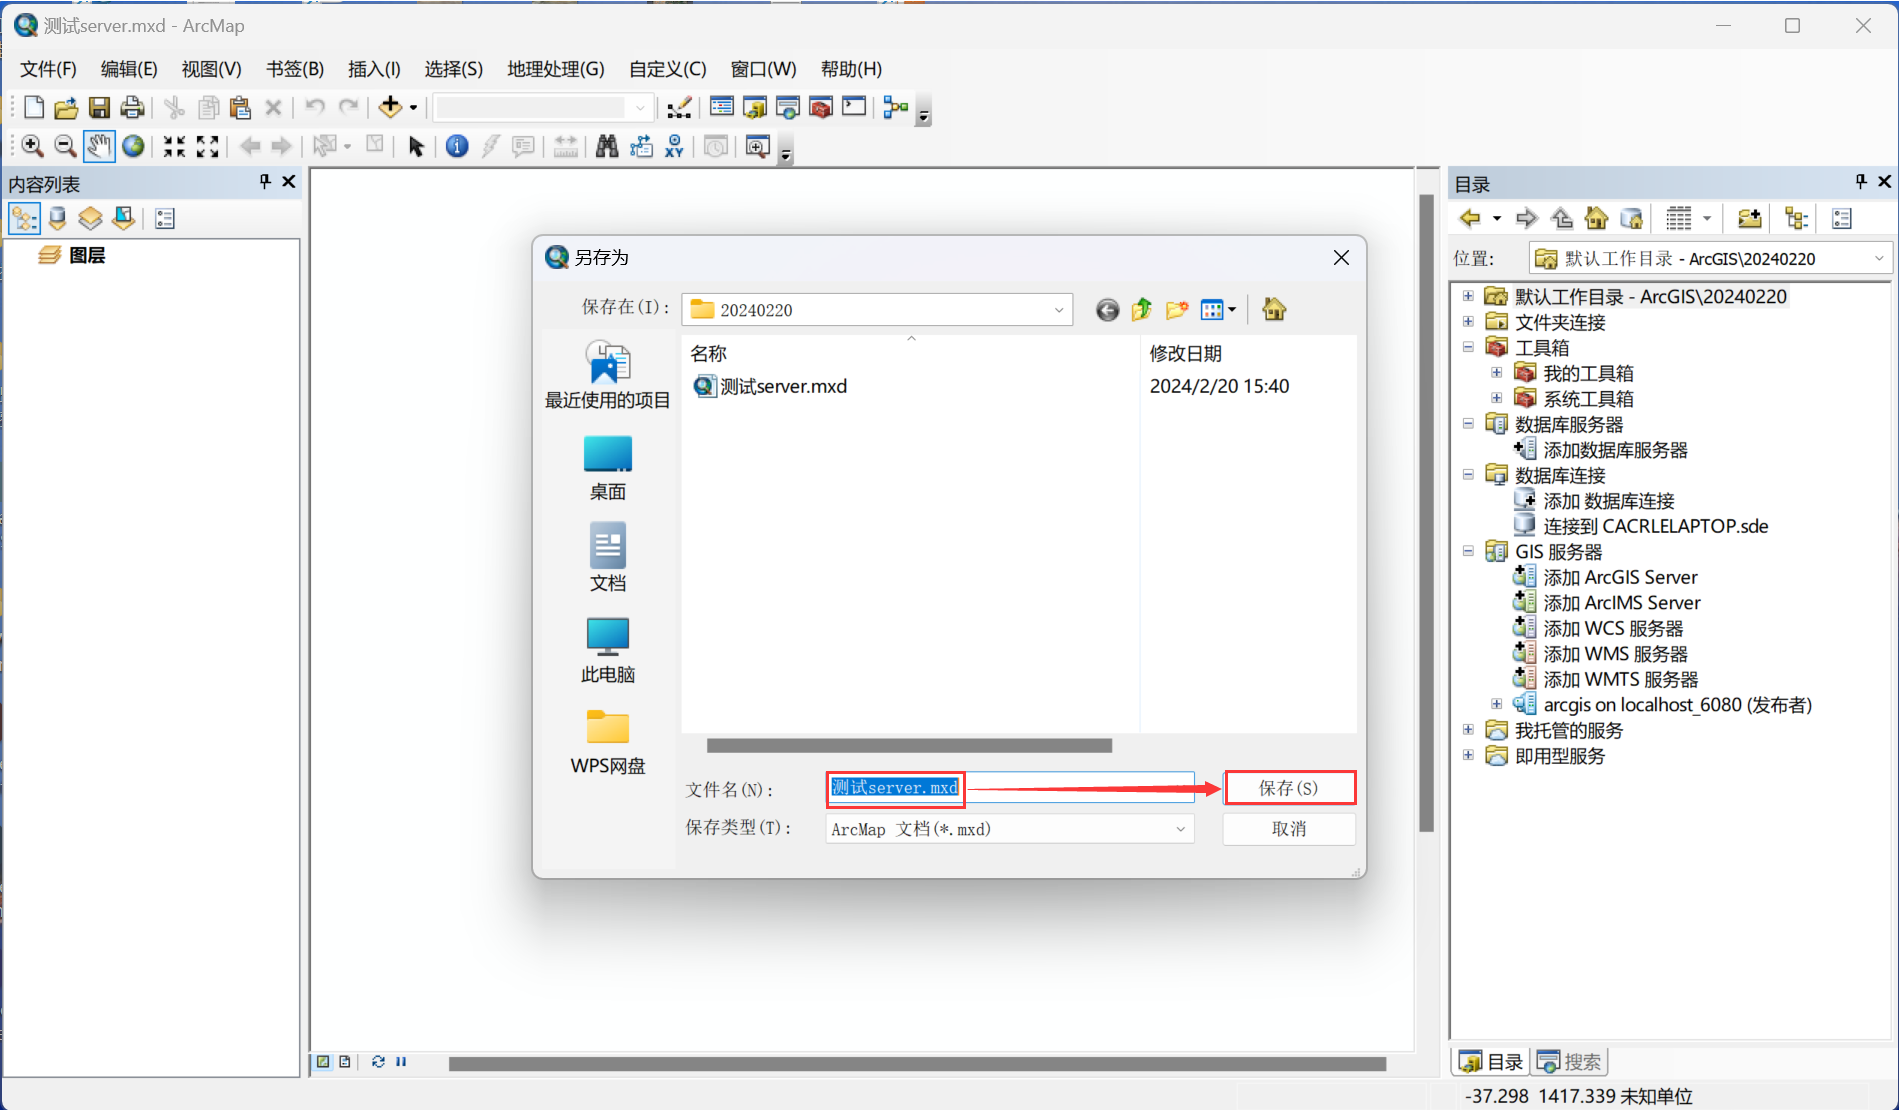
Task: Open table of contents Options icon
Action: [165, 218]
